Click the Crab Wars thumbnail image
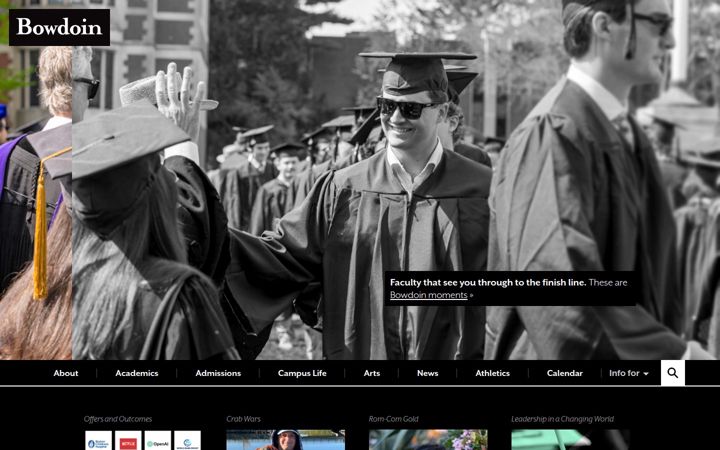 pos(286,440)
